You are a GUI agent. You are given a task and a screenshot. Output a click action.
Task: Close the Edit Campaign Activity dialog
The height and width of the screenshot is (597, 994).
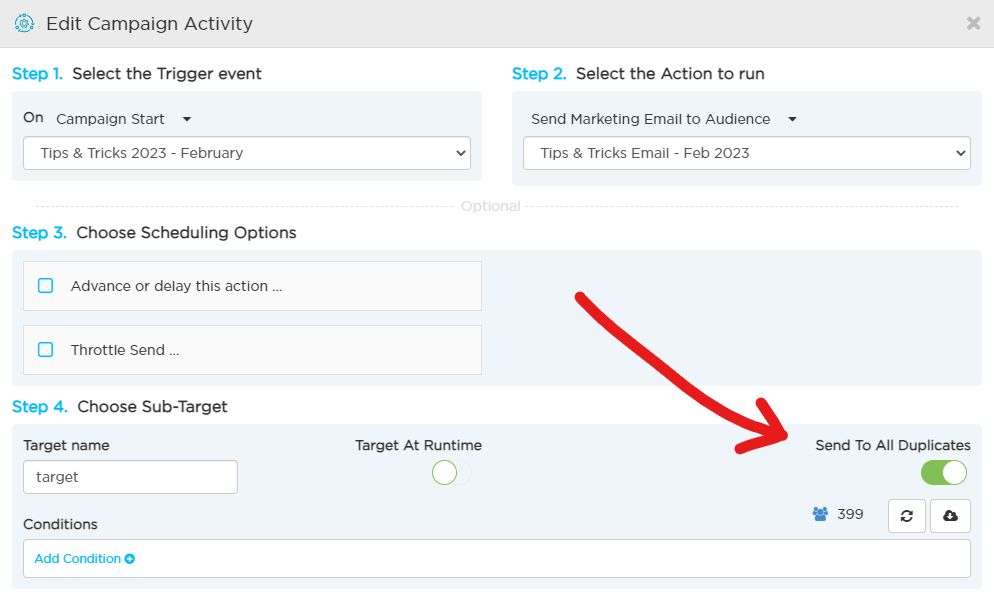973,23
